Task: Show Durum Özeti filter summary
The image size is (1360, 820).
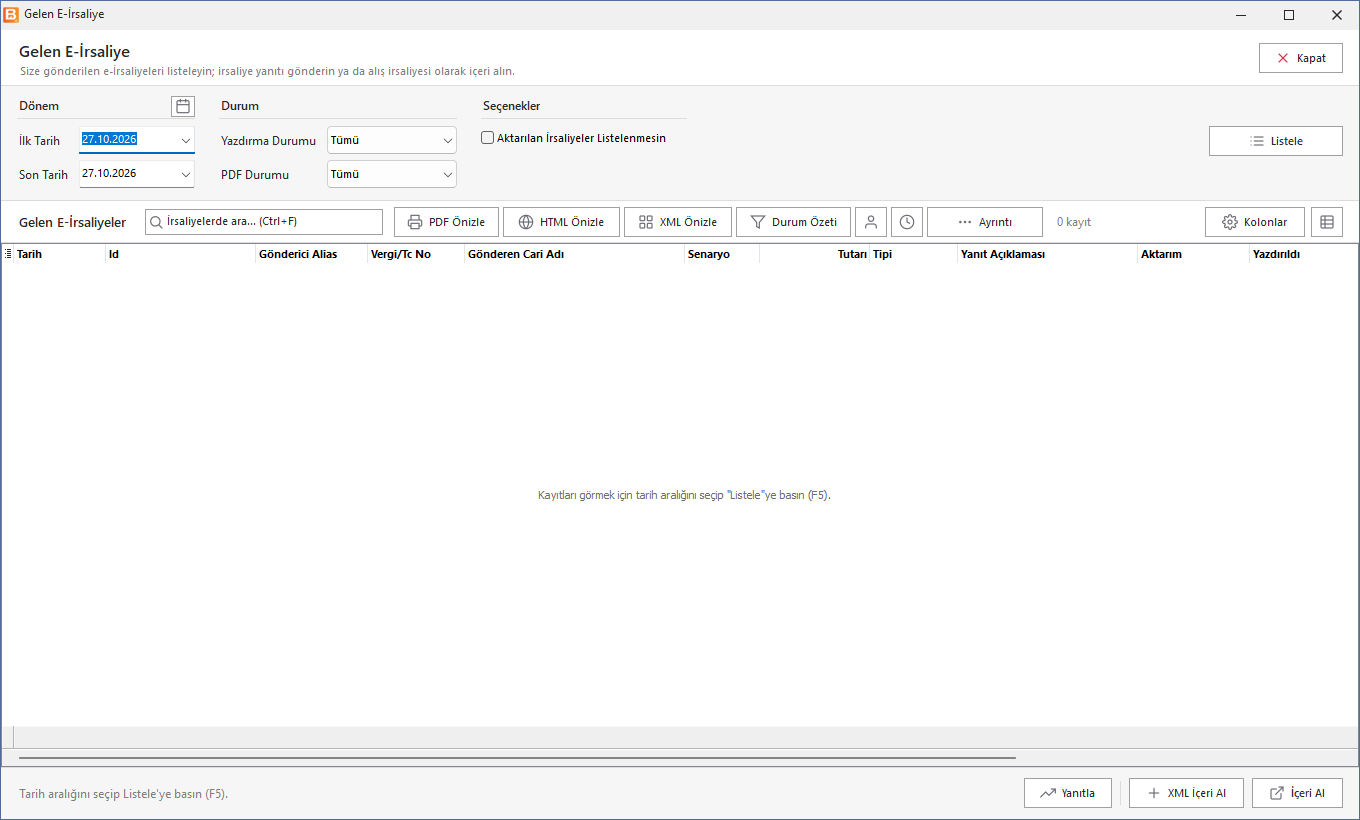Action: pyautogui.click(x=794, y=222)
